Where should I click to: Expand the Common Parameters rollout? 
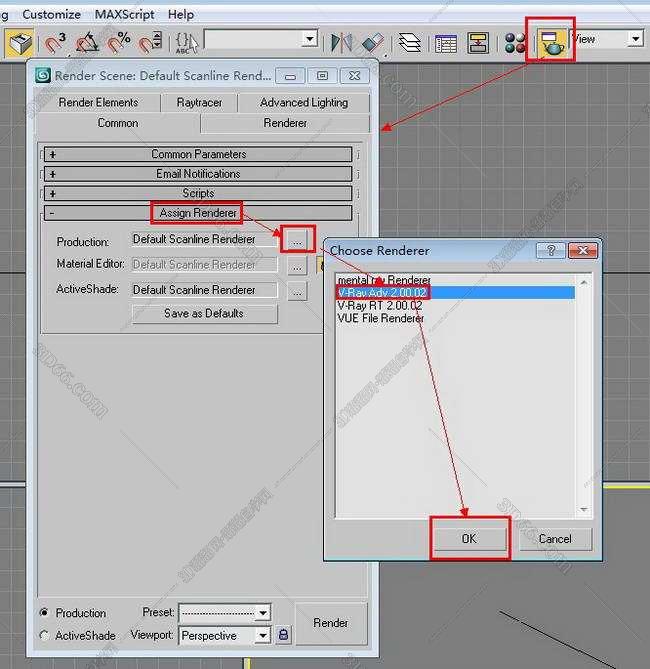pos(198,154)
